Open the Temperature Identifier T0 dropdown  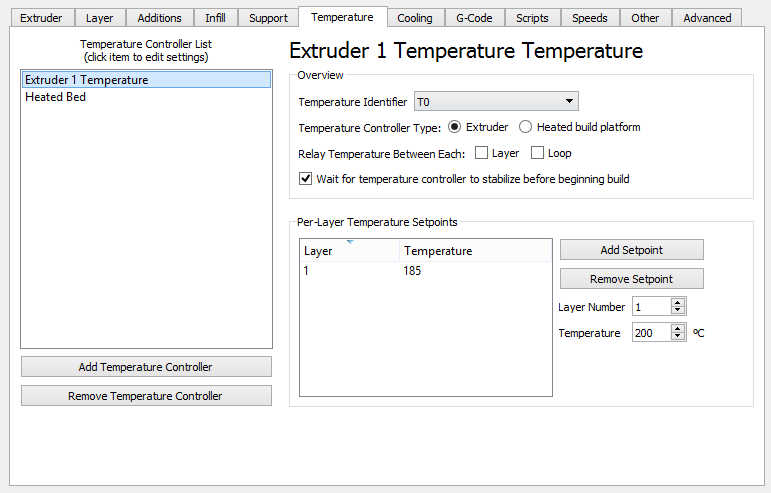[x=496, y=102]
